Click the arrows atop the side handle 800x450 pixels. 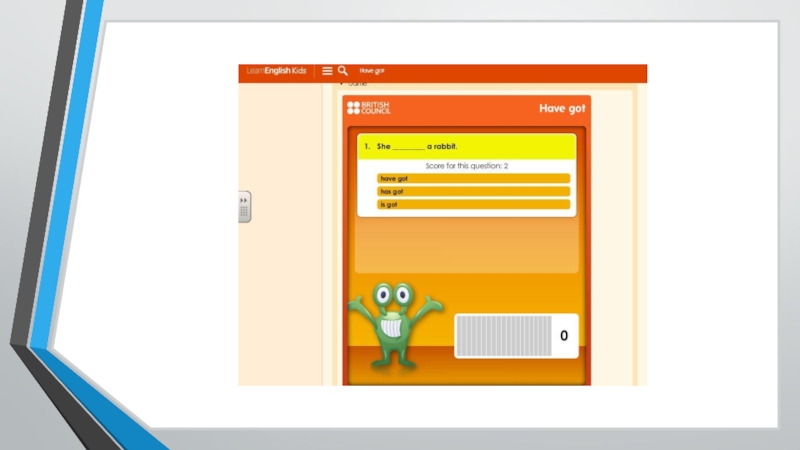pos(244,199)
